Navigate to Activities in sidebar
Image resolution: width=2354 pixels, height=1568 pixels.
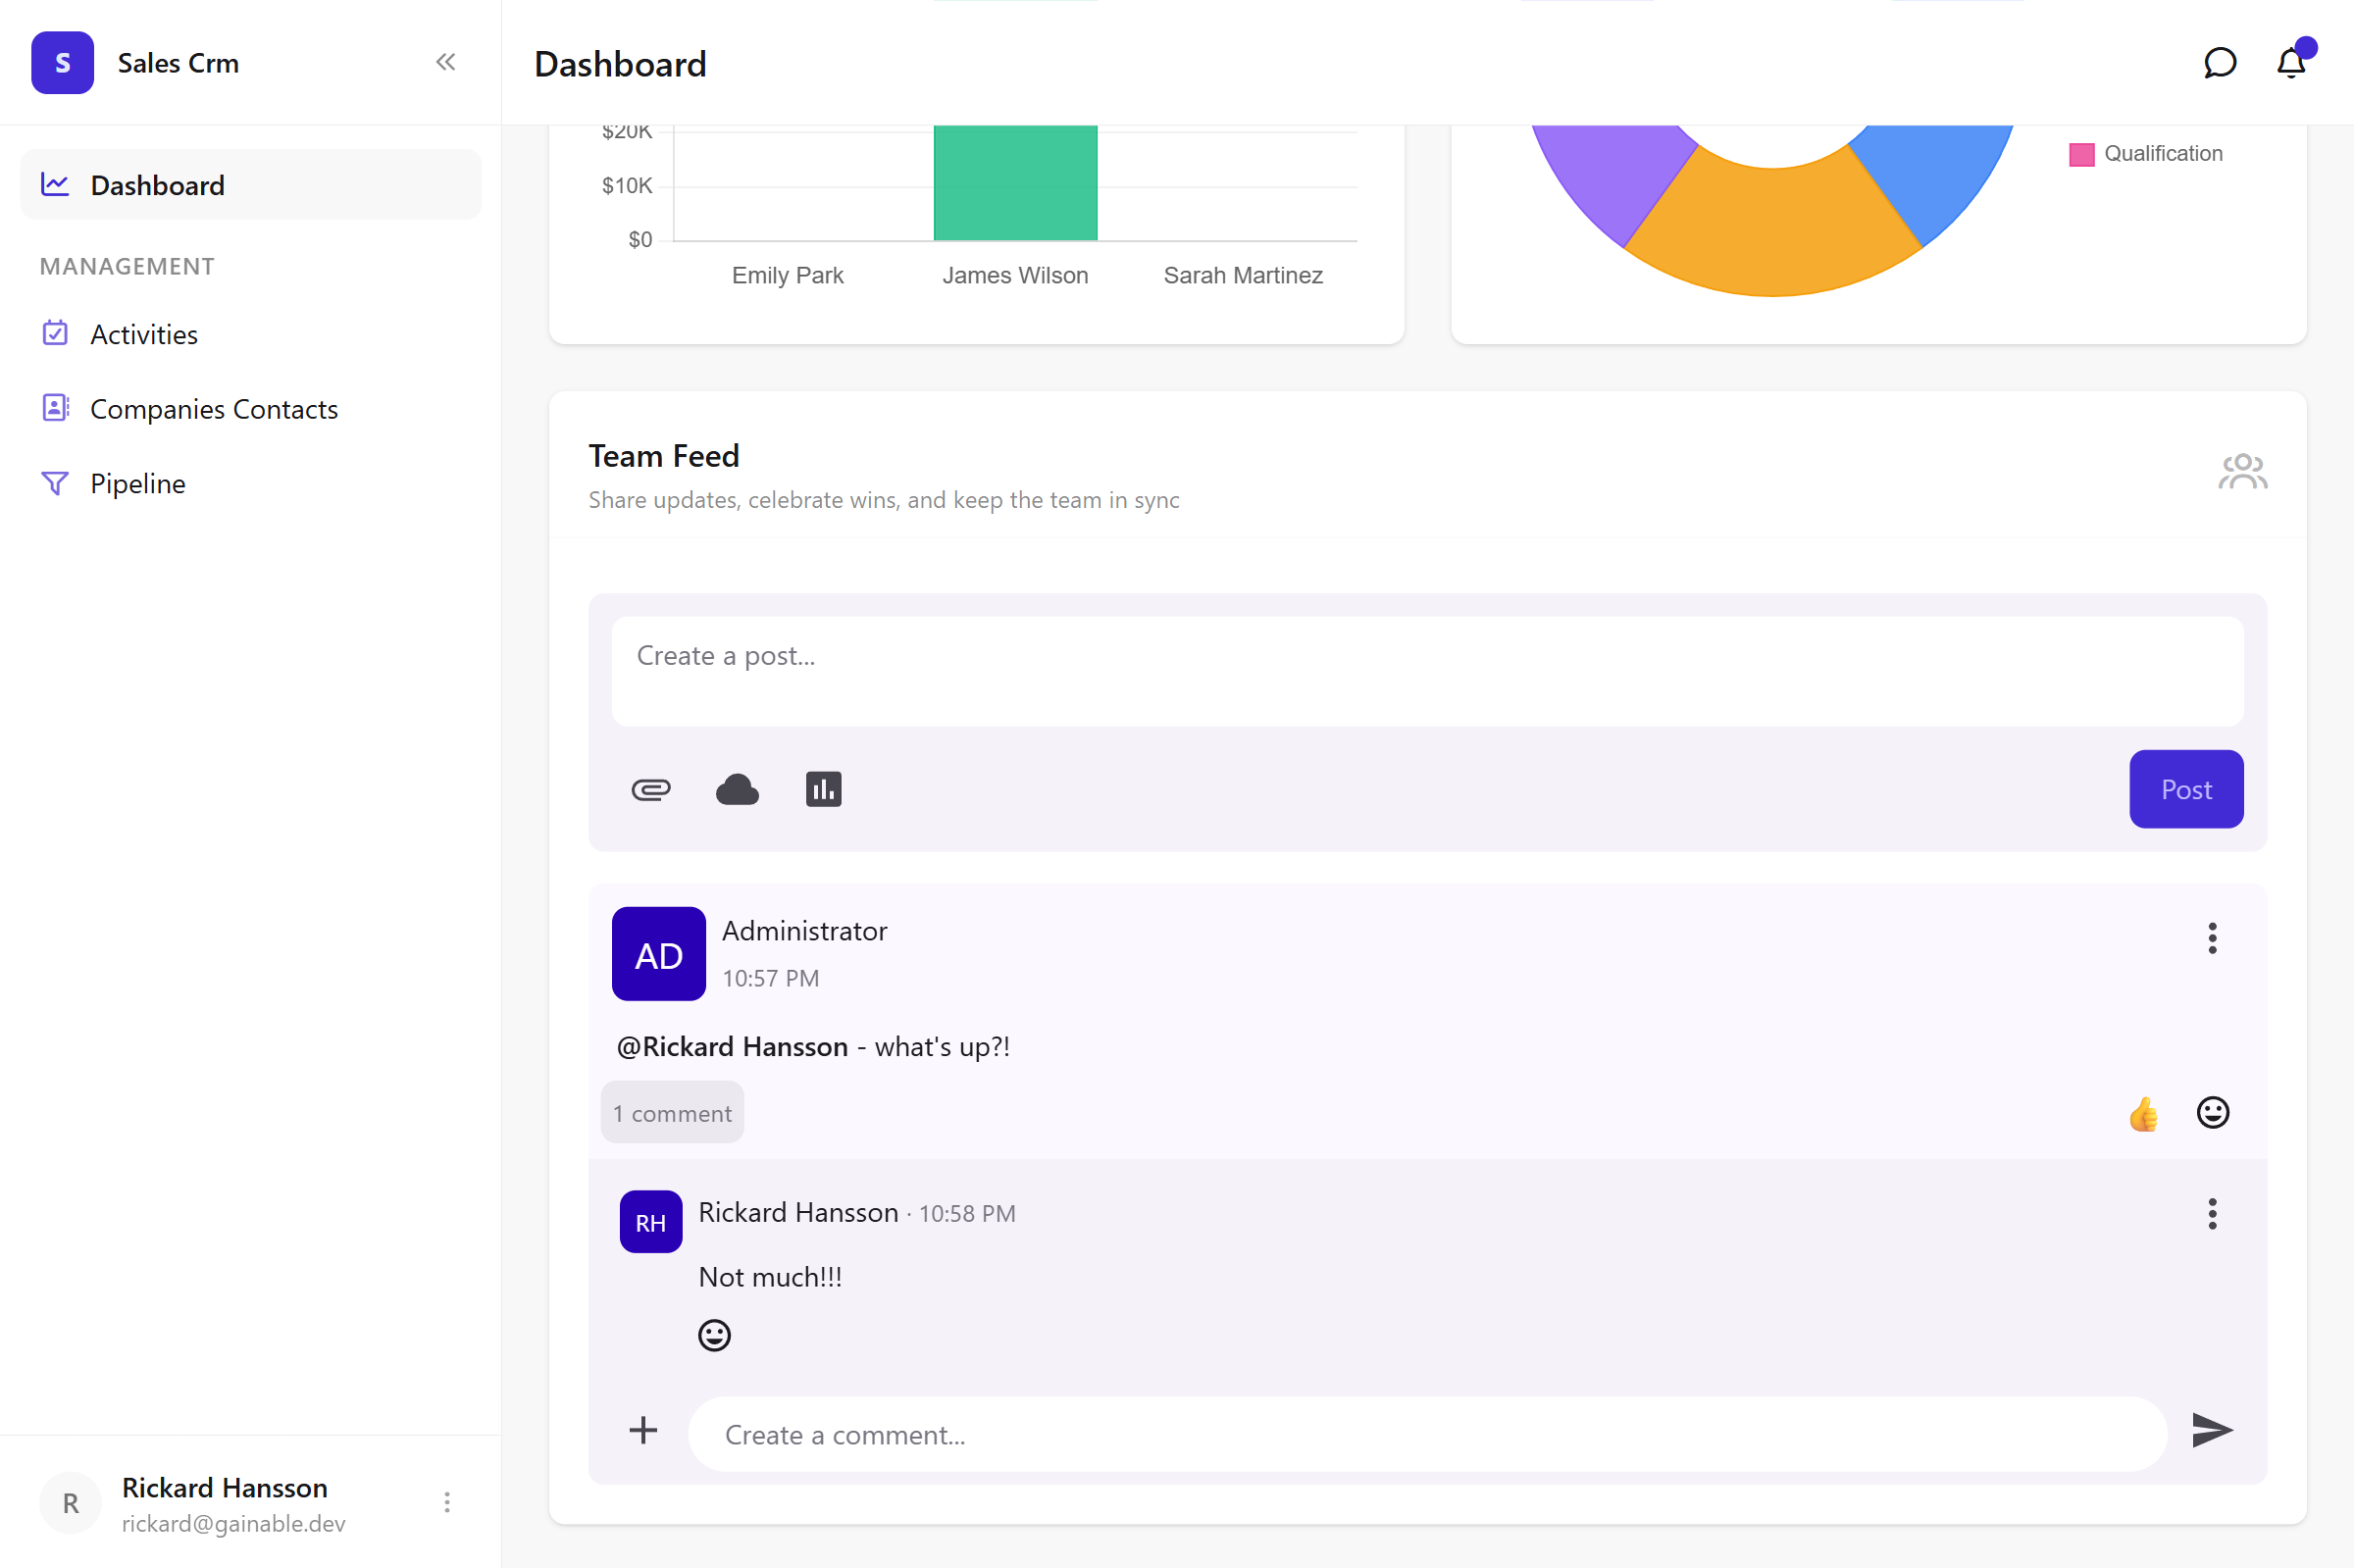tap(144, 334)
